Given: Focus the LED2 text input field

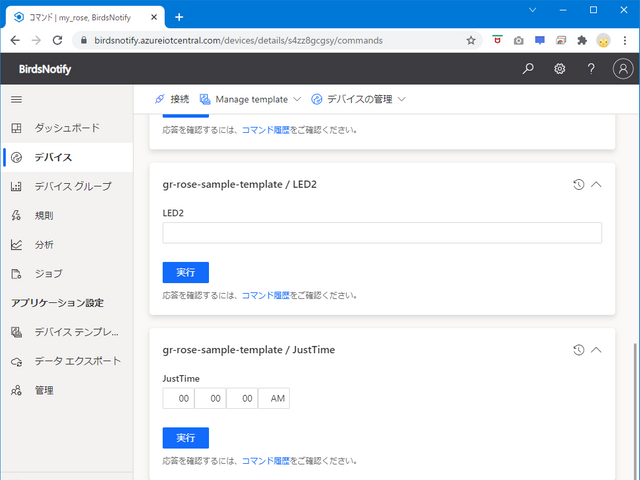Looking at the screenshot, I should click(382, 233).
